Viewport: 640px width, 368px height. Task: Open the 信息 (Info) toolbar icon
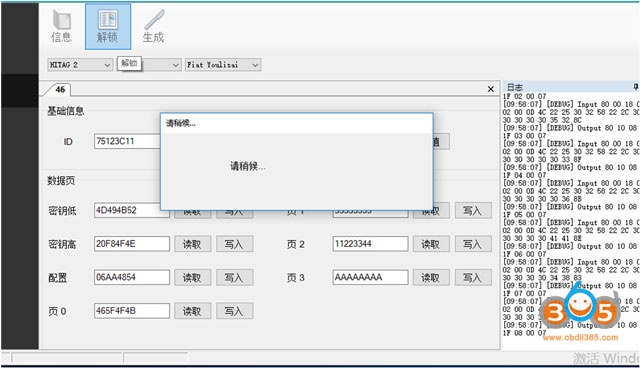point(62,27)
